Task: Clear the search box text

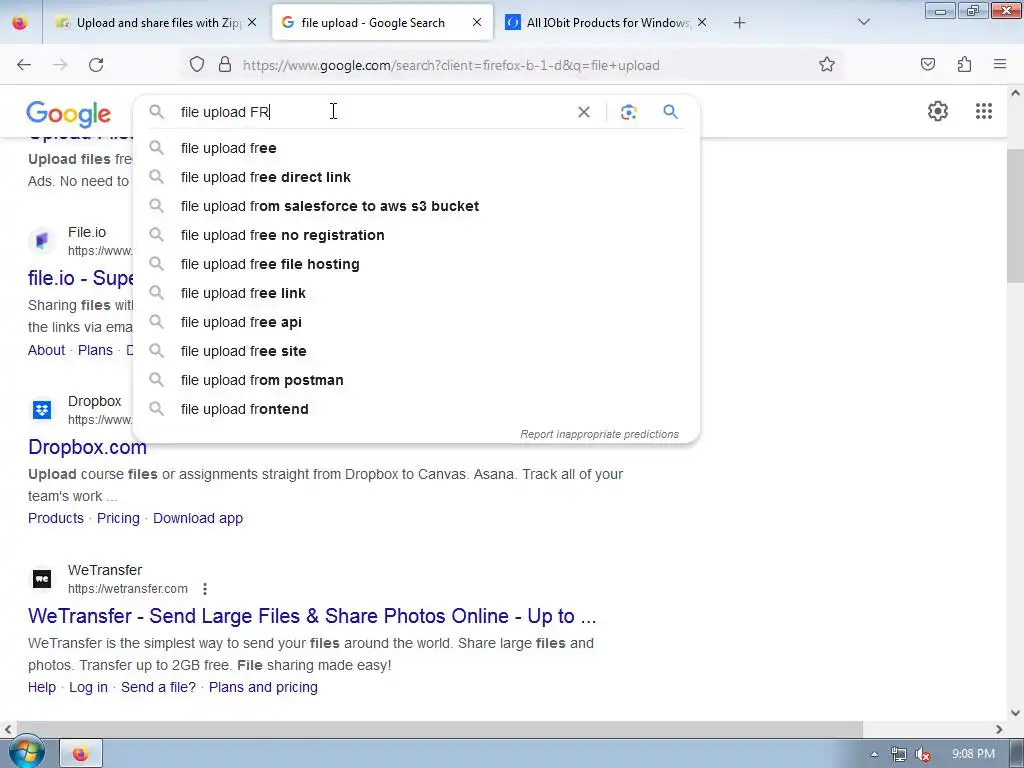Action: (x=584, y=112)
